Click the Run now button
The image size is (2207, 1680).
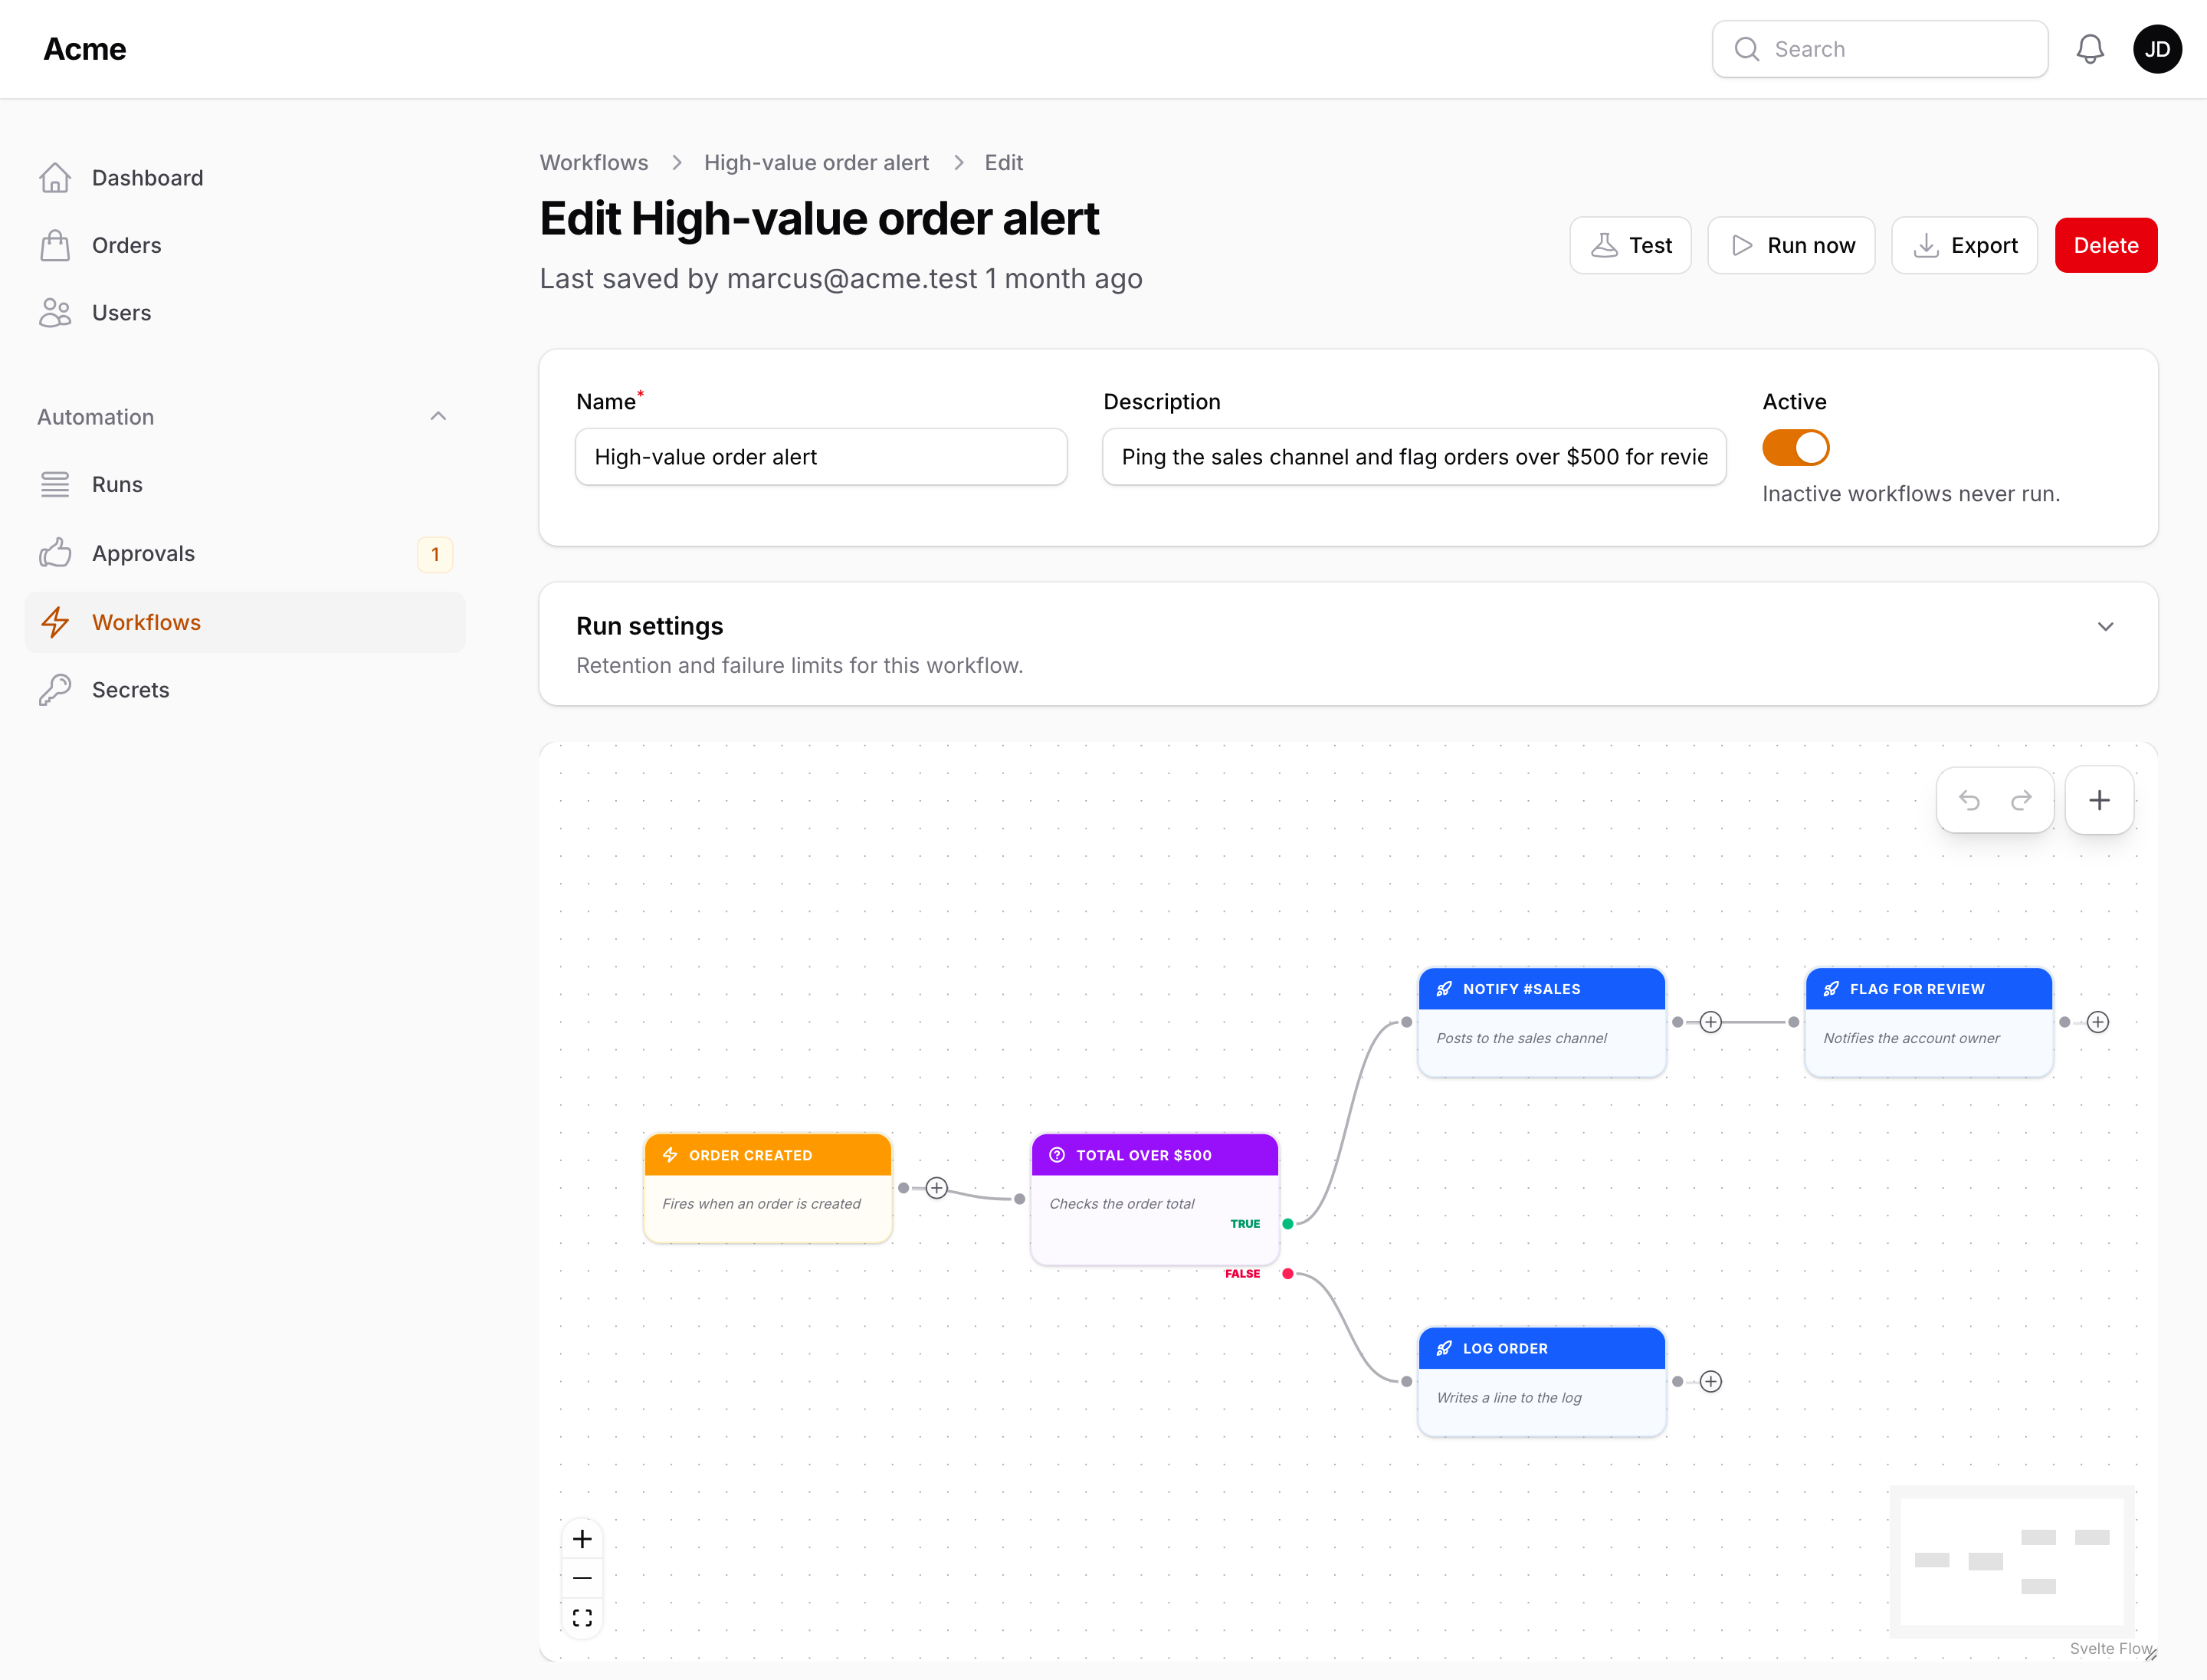point(1791,245)
